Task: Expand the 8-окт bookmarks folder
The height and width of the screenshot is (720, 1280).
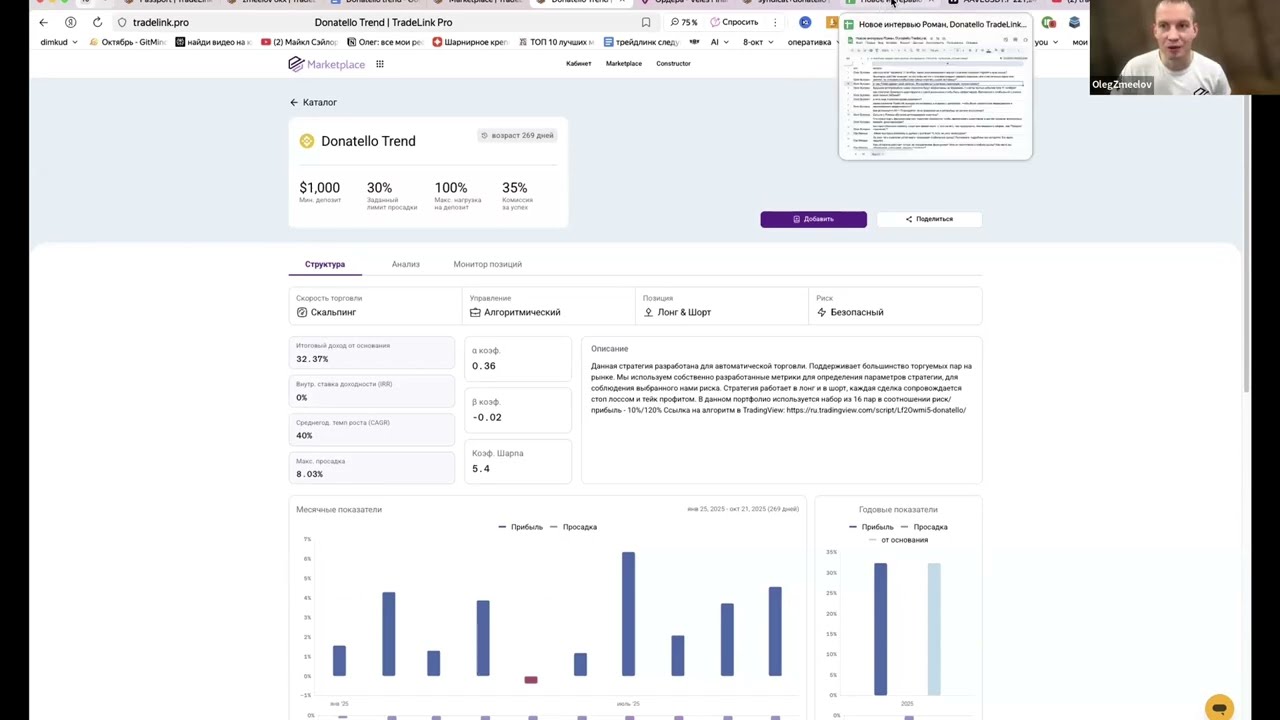Action: [x=758, y=42]
